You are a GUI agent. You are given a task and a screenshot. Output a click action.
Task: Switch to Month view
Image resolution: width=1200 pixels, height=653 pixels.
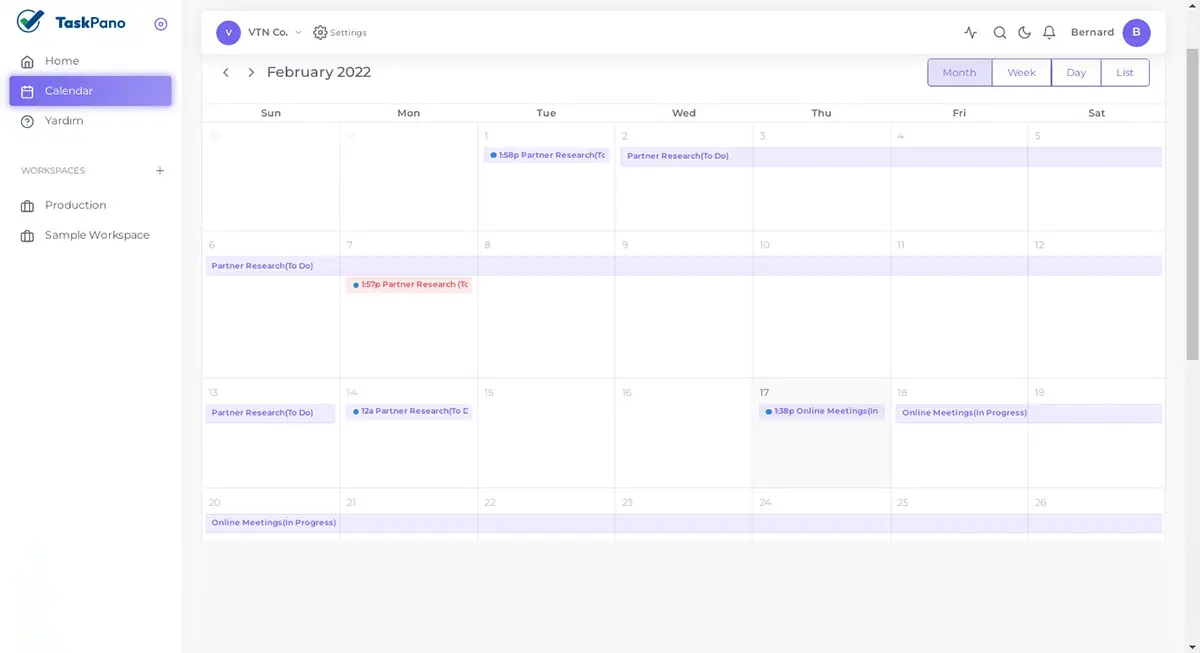tap(959, 73)
